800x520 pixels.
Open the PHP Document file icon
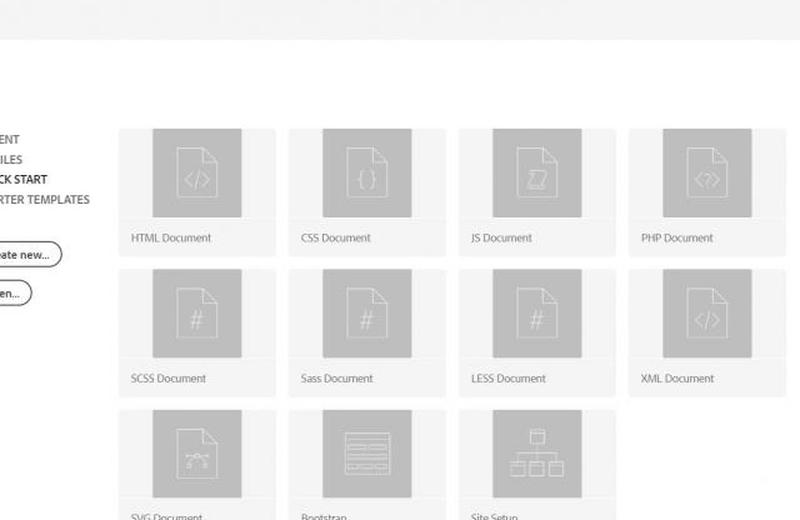pos(707,172)
